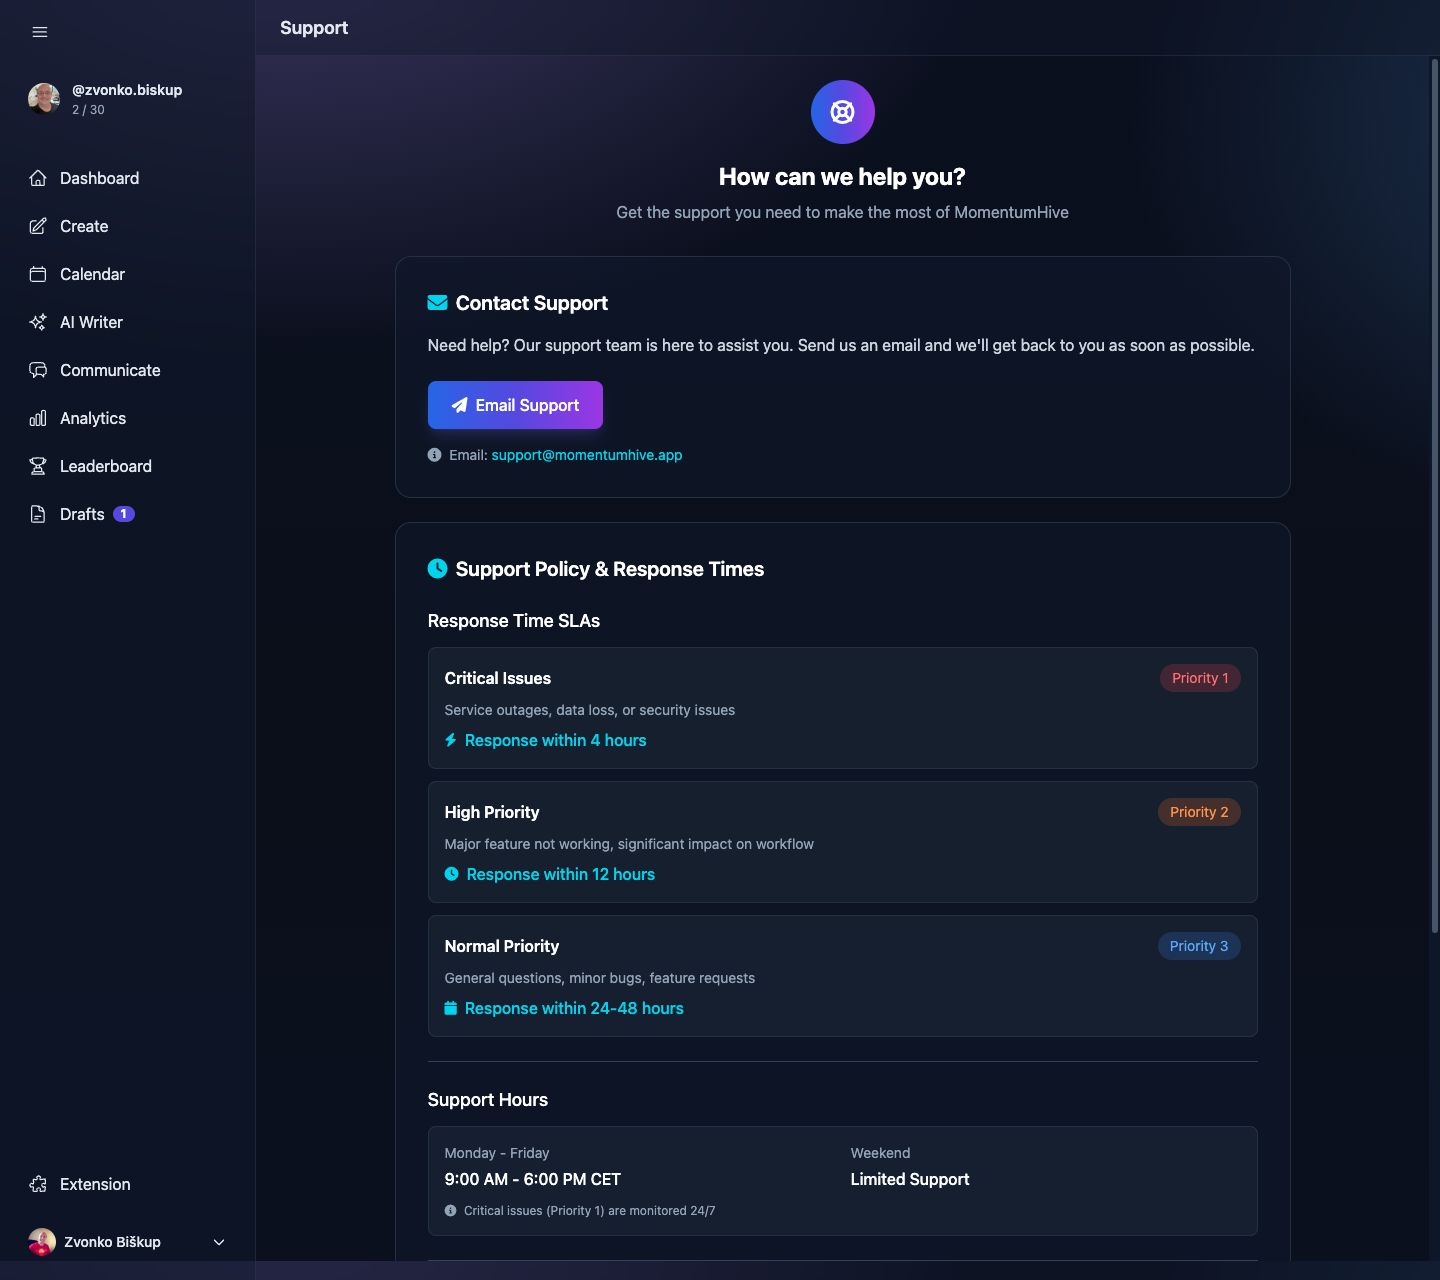
Task: Click the clock icon for 12 hours response
Action: pyautogui.click(x=452, y=874)
